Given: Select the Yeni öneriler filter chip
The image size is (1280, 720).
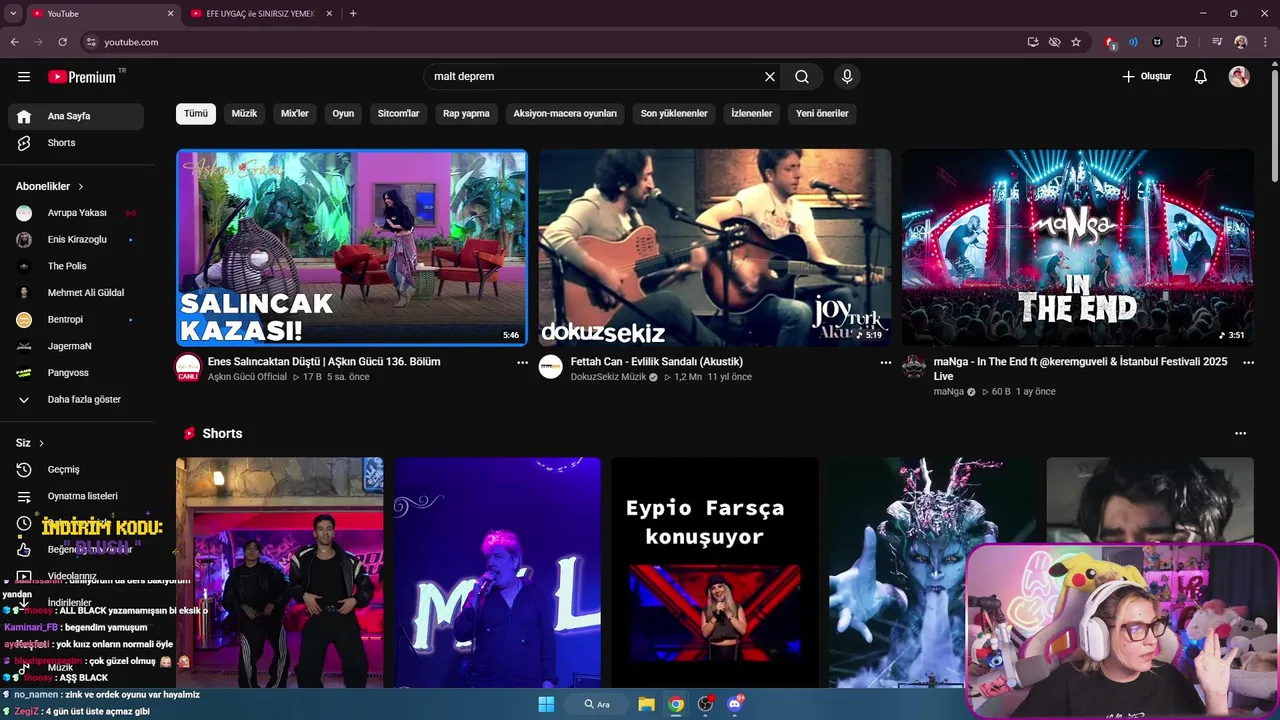Looking at the screenshot, I should [822, 114].
